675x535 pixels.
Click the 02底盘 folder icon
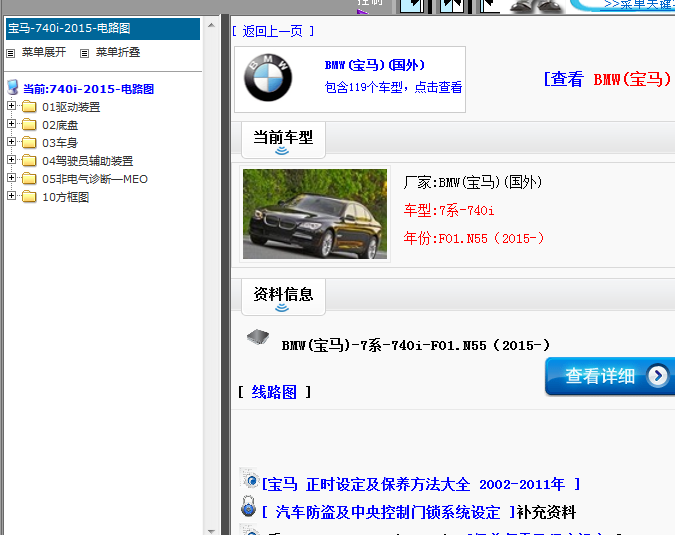point(29,124)
